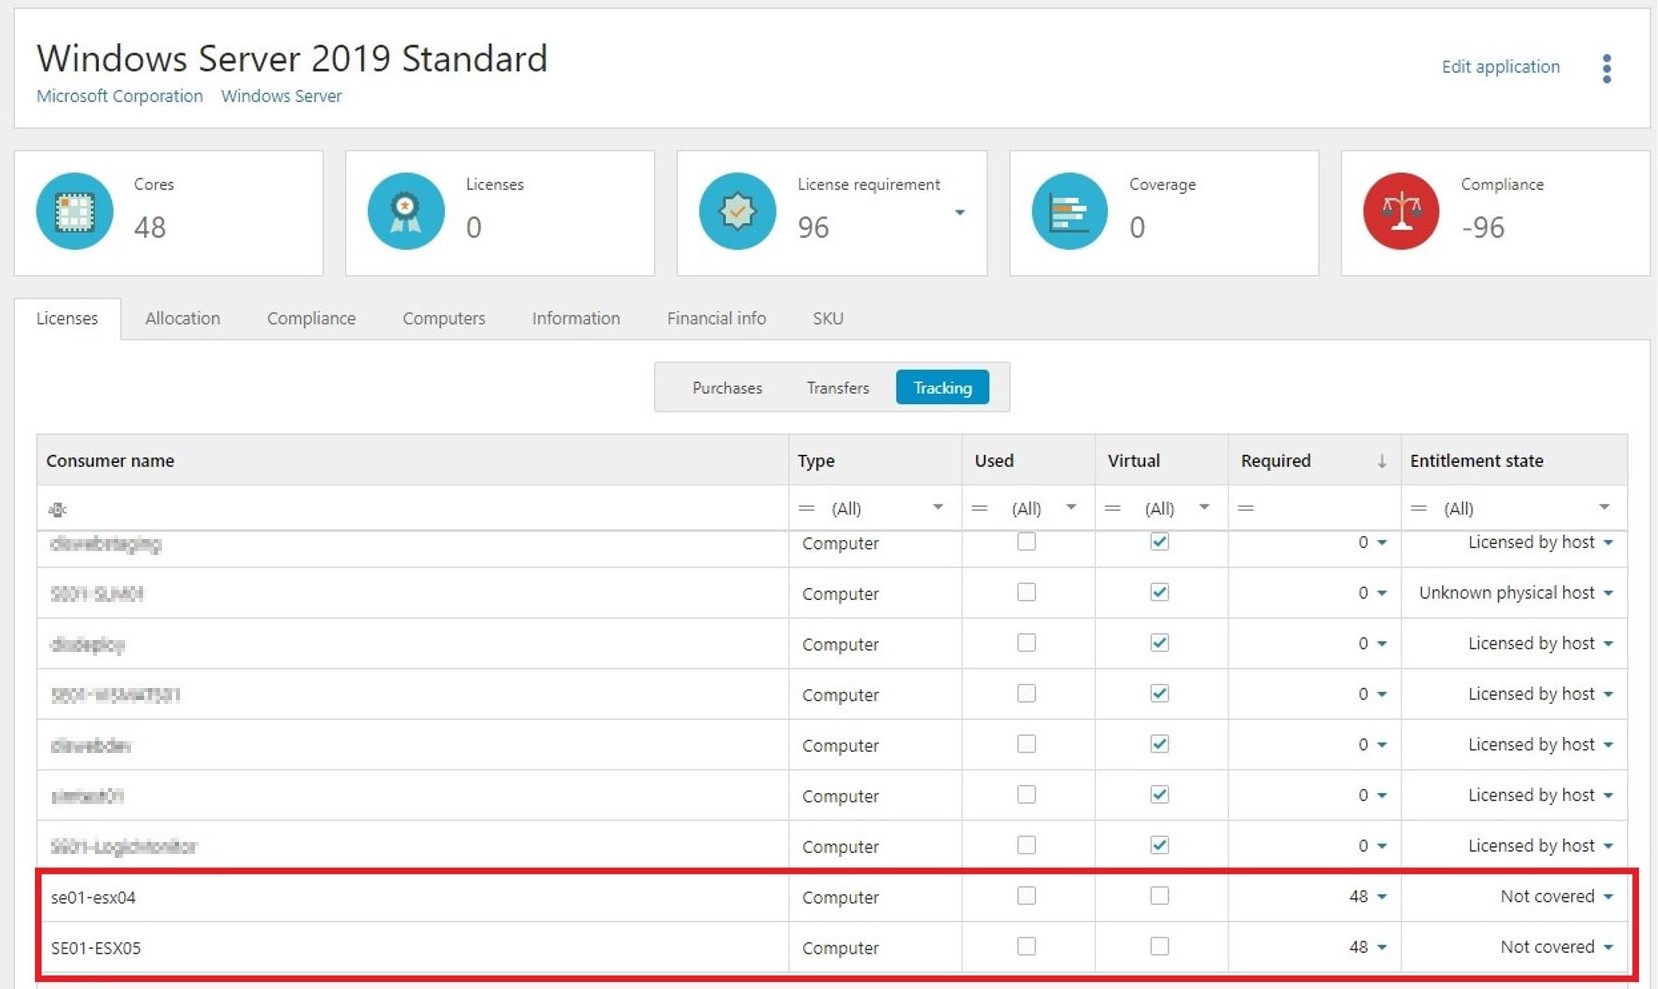Show the Purchases view
Viewport: 1658px width, 989px height.
point(727,388)
